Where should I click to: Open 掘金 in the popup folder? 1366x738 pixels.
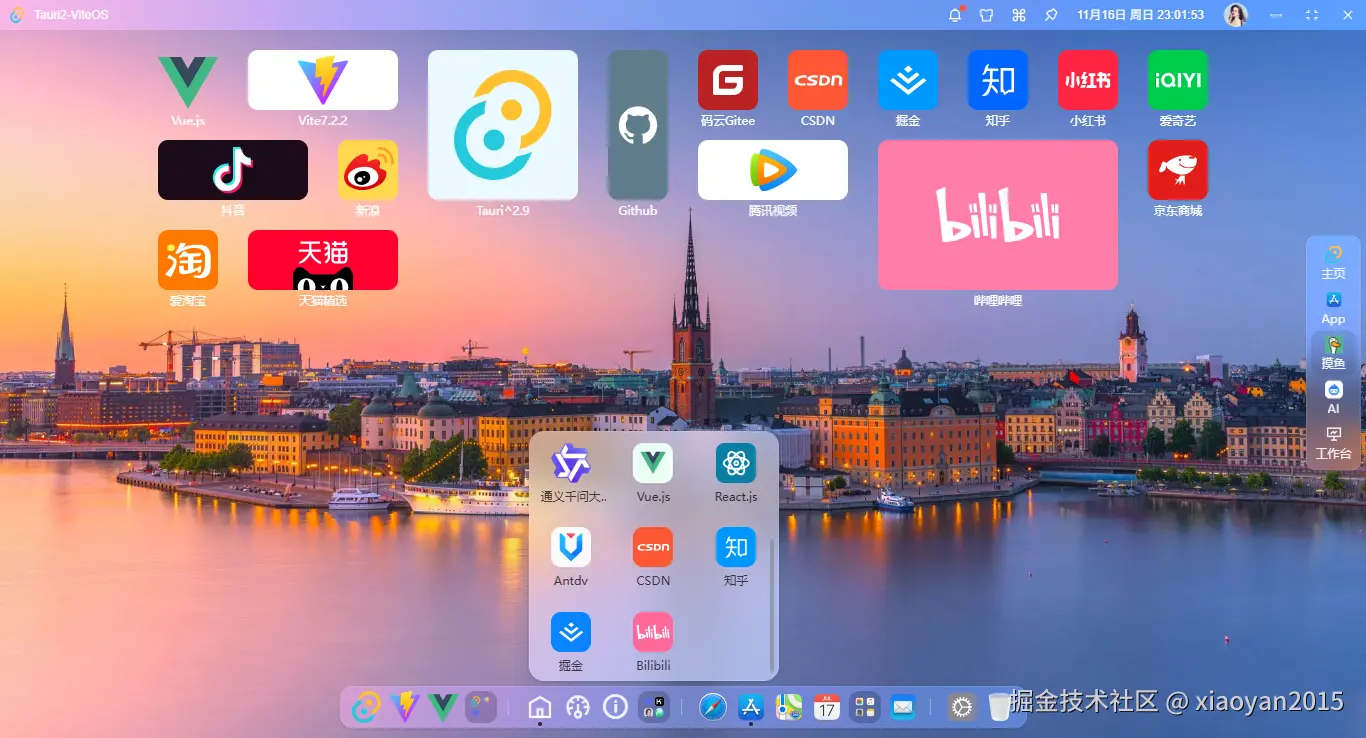coord(571,632)
